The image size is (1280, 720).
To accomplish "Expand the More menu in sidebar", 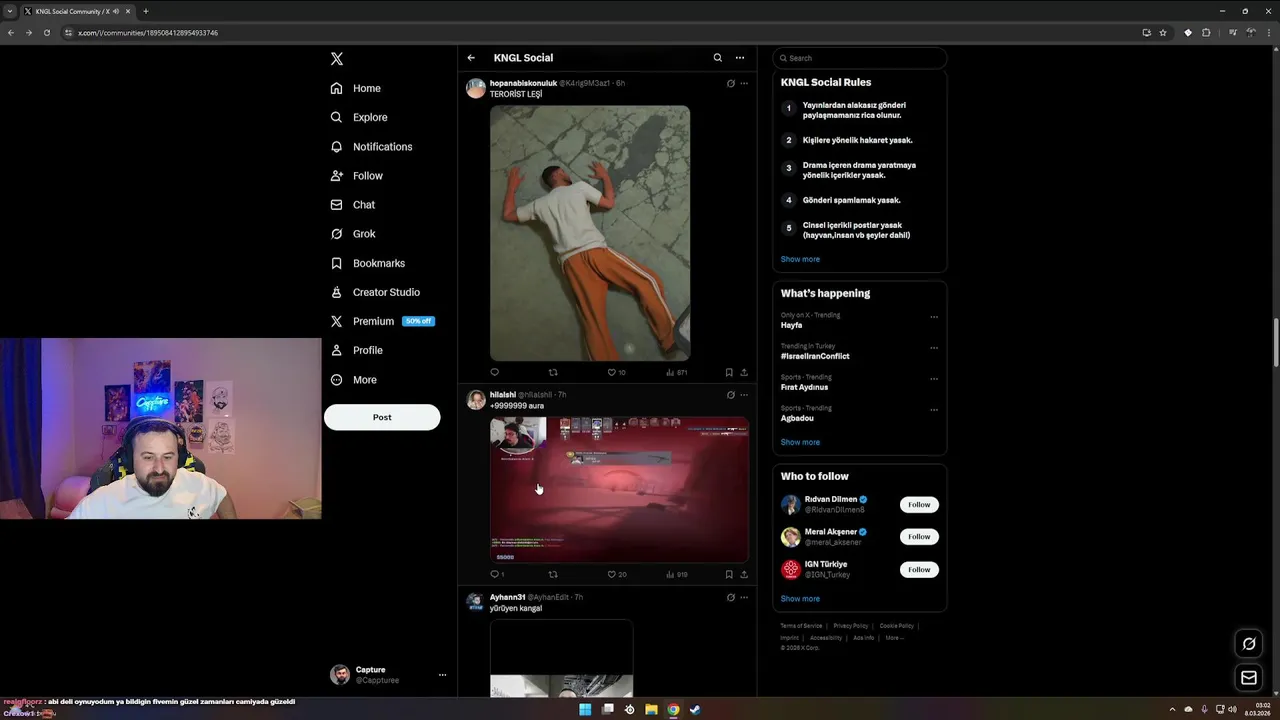I will tap(353, 379).
